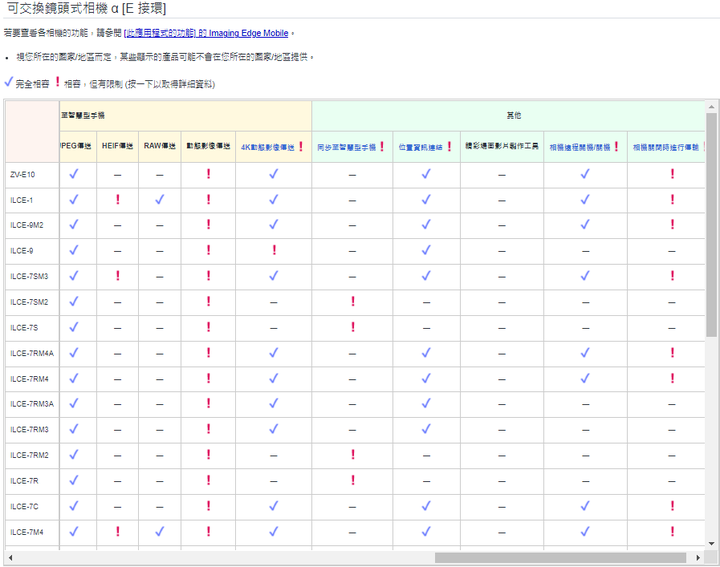Click ILCE-9 row's 位置資訊連結 check mark
Image resolution: width=720 pixels, height=567 pixels.
426,250
